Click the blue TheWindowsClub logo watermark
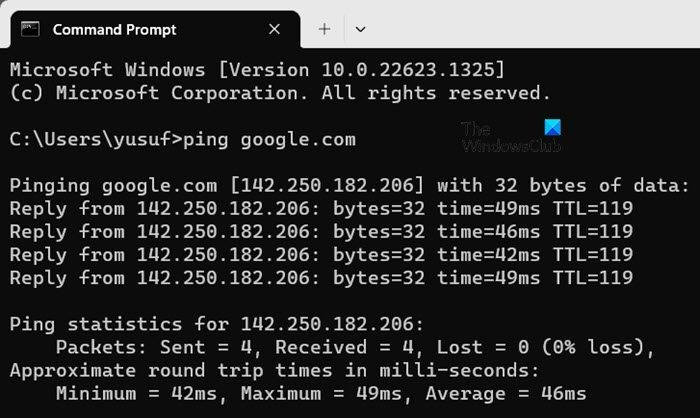The image size is (700, 418). click(x=551, y=129)
